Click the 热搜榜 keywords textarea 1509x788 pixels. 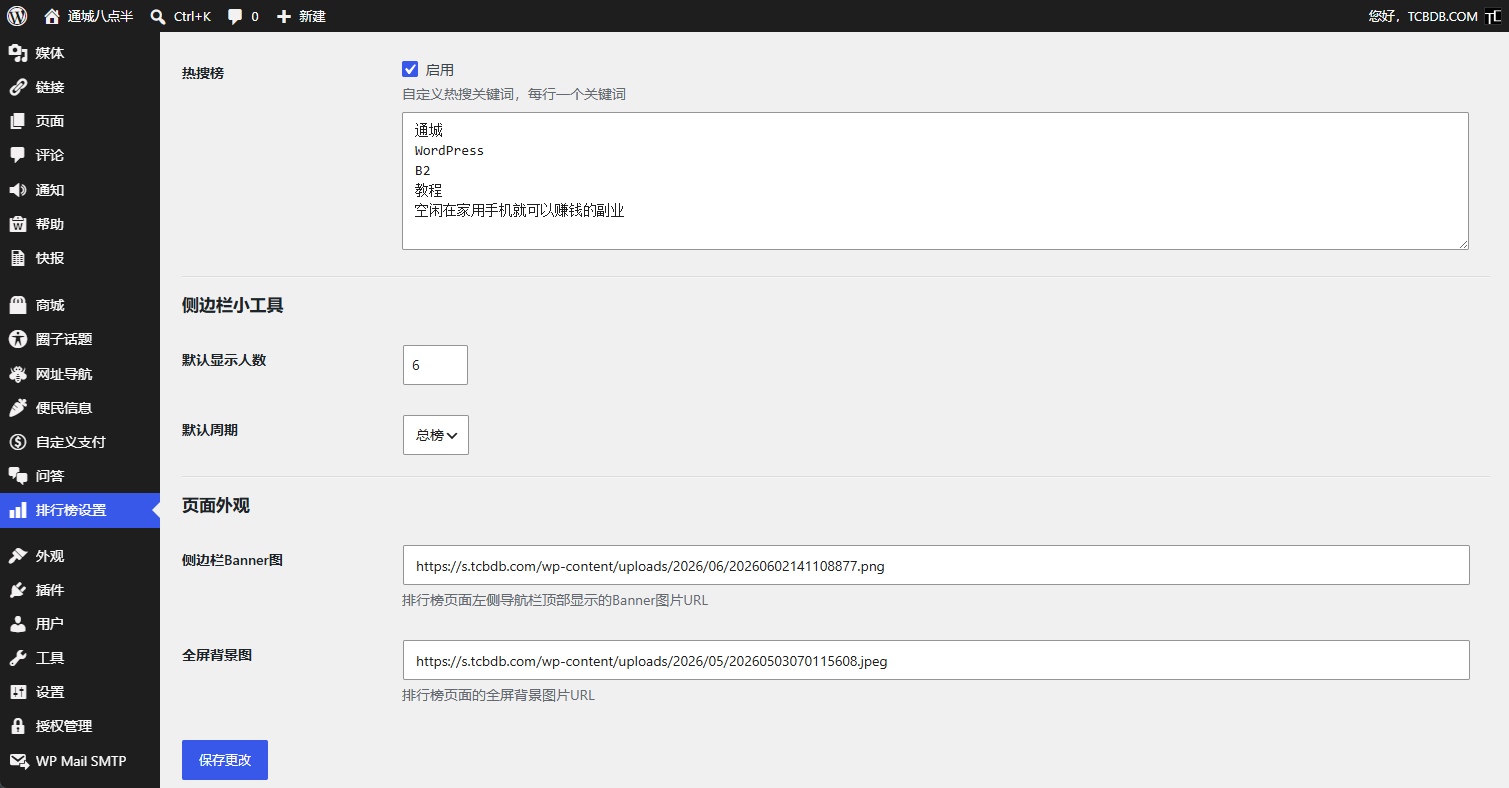(x=935, y=181)
